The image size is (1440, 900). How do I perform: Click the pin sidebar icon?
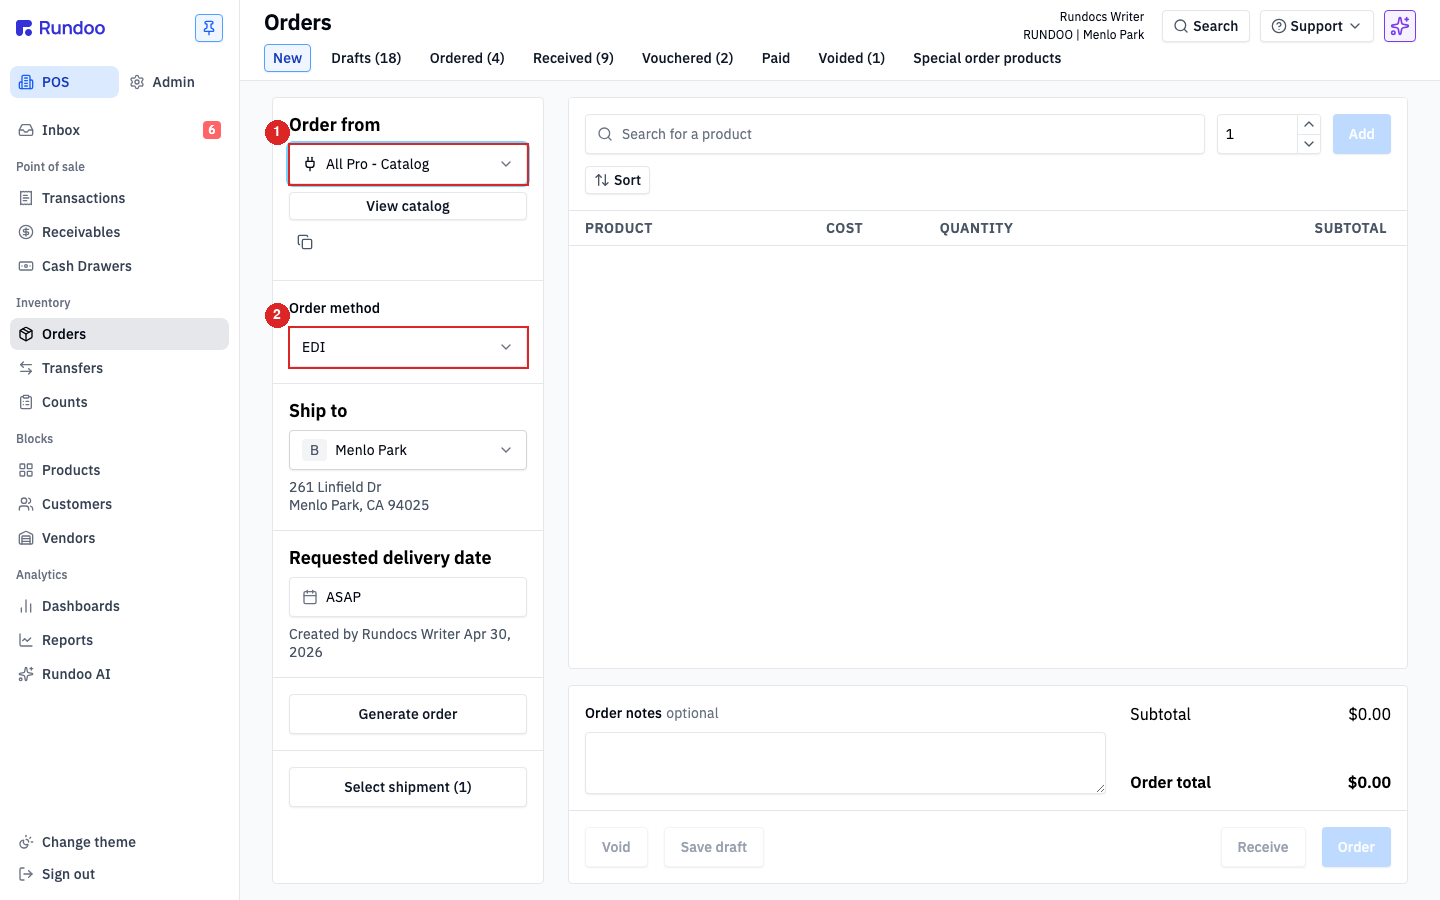click(x=209, y=28)
